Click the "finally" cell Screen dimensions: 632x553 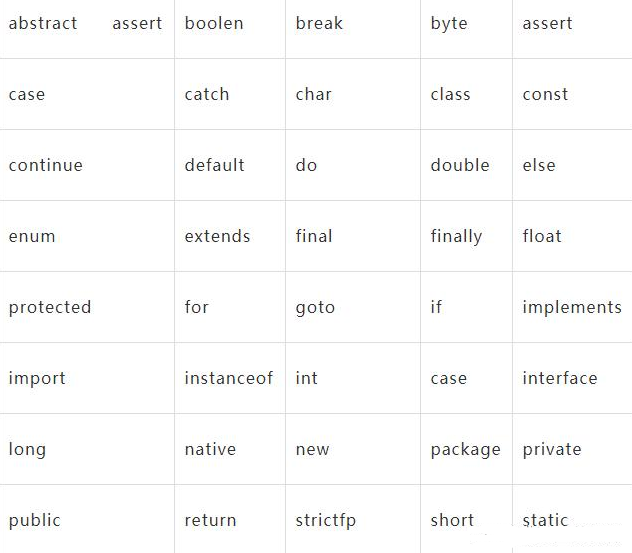point(456,236)
